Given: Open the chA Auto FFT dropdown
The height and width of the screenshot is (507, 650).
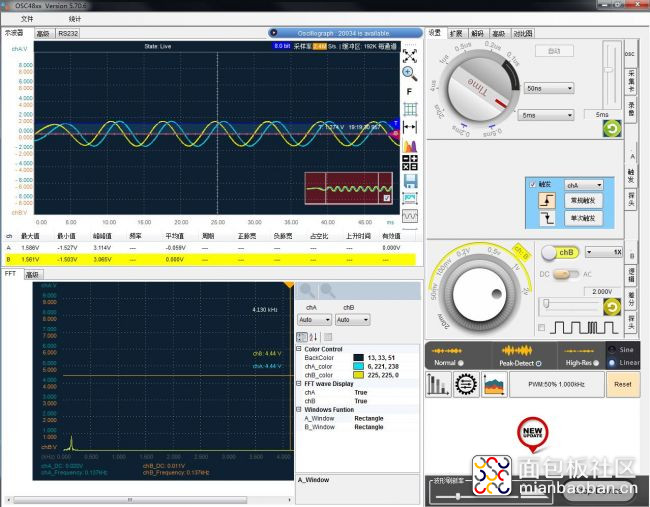Looking at the screenshot, I should (x=314, y=320).
